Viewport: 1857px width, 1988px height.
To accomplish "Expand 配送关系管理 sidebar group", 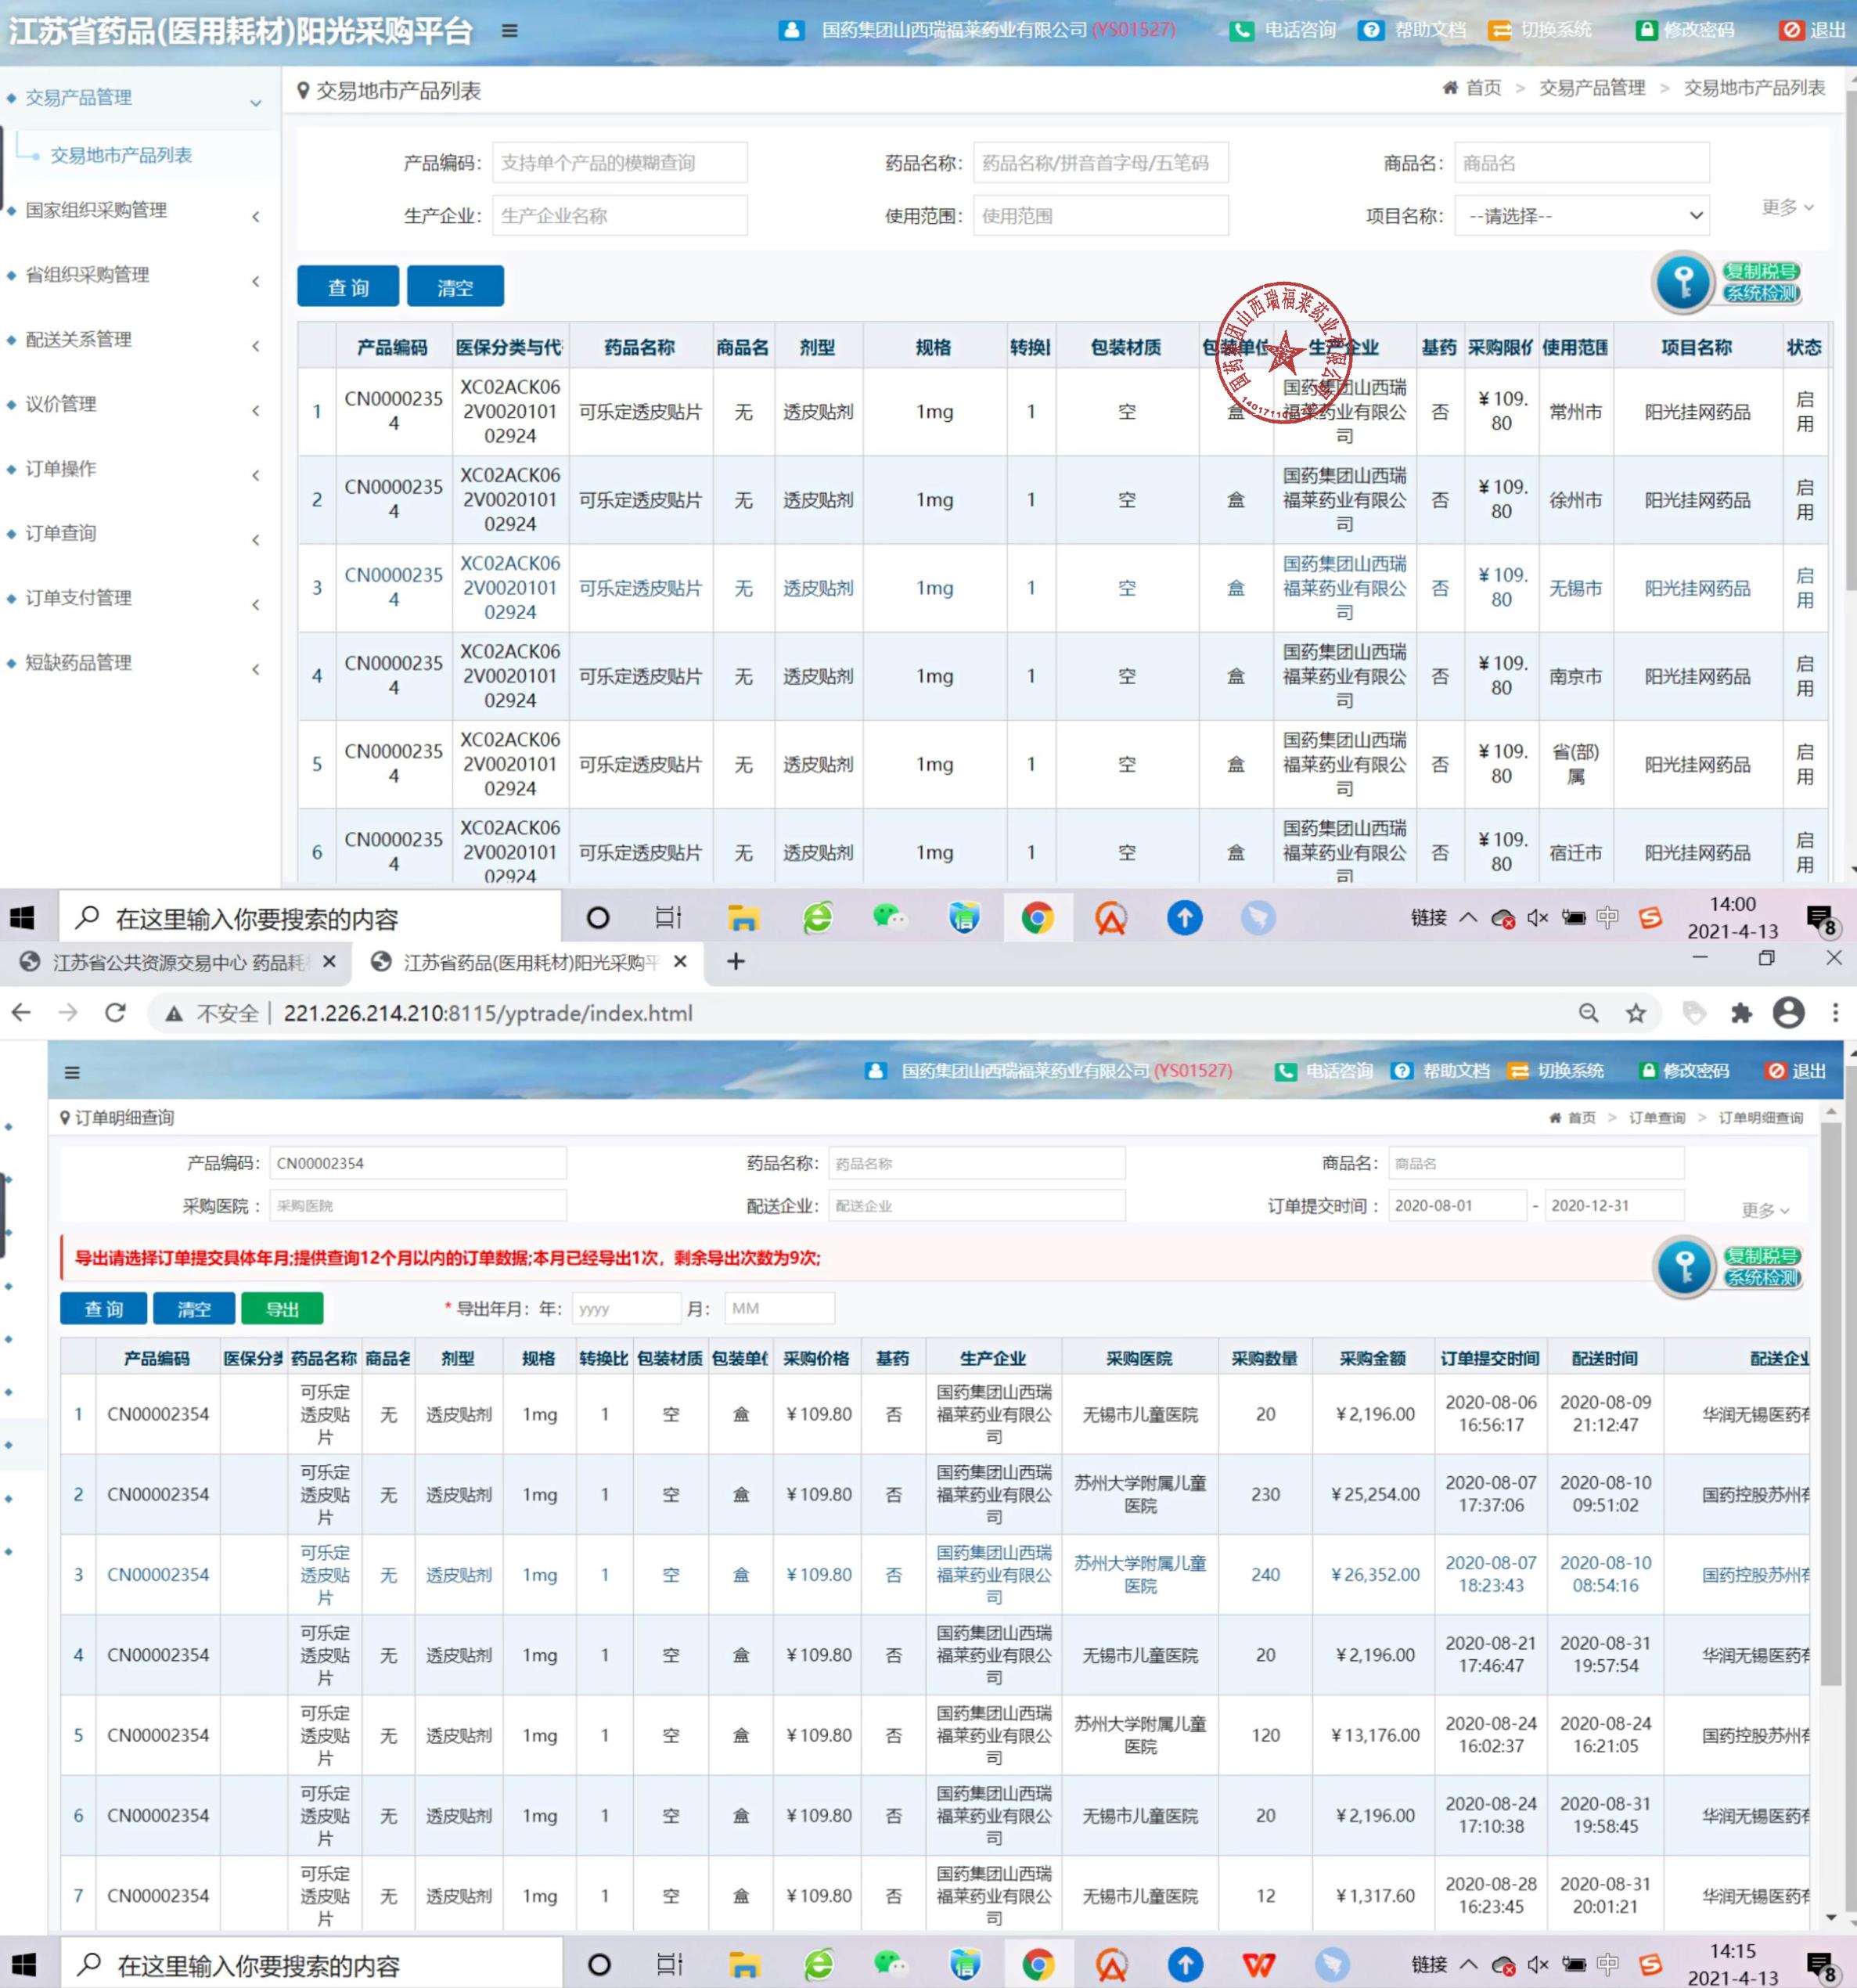I will pyautogui.click(x=140, y=340).
